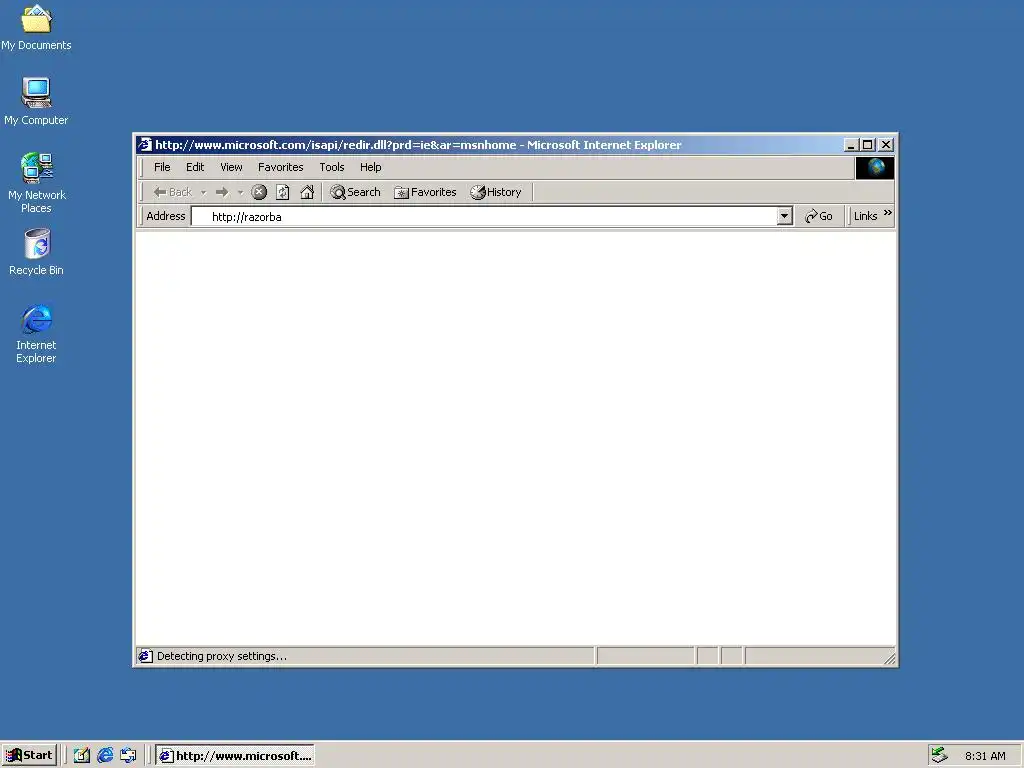This screenshot has width=1024, height=768.
Task: Click IE icon in title bar
Action: 145,144
